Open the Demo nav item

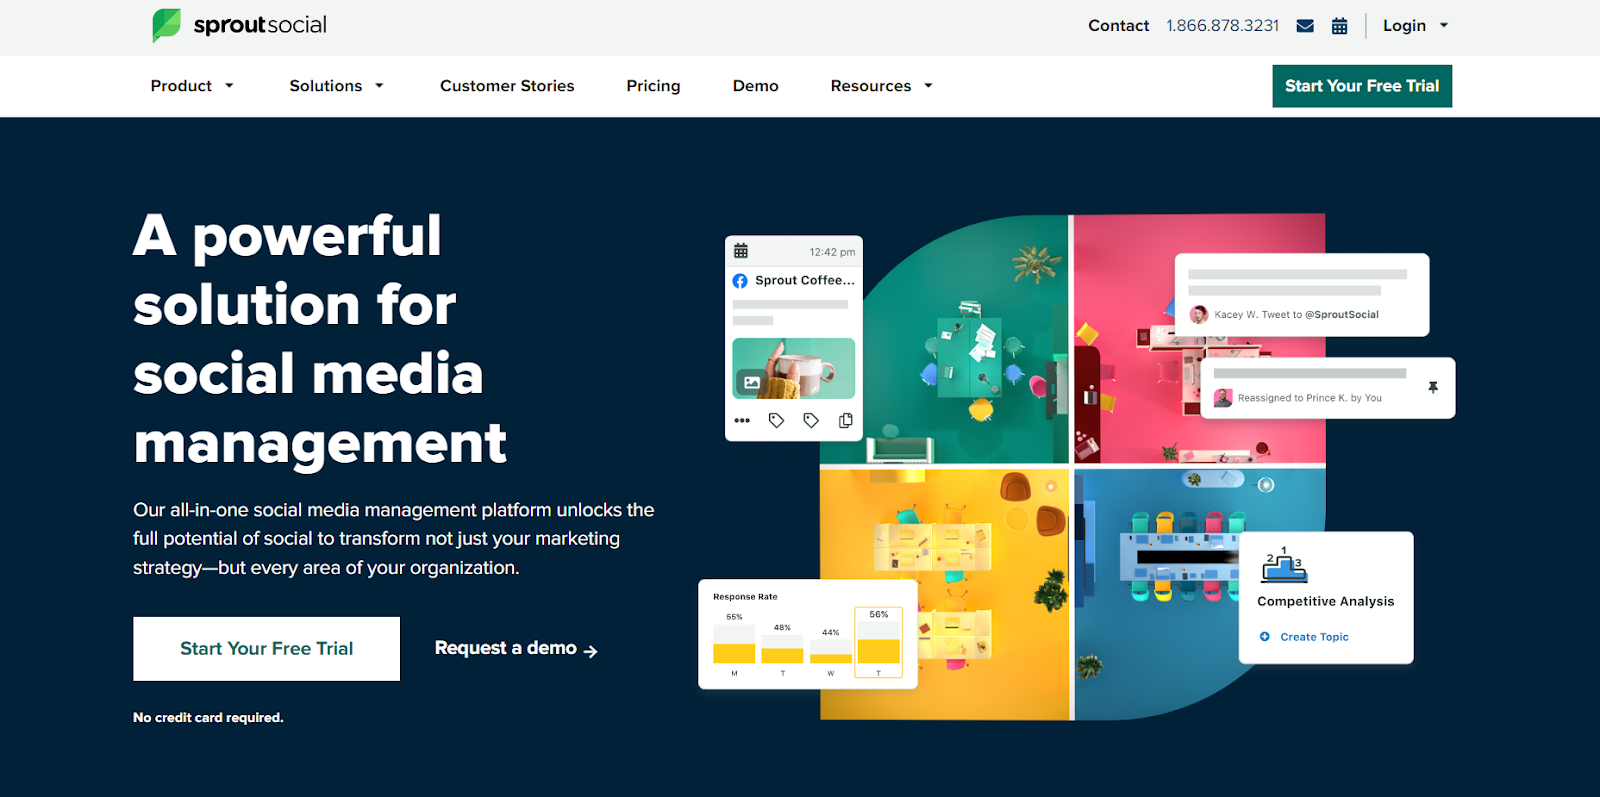(755, 86)
